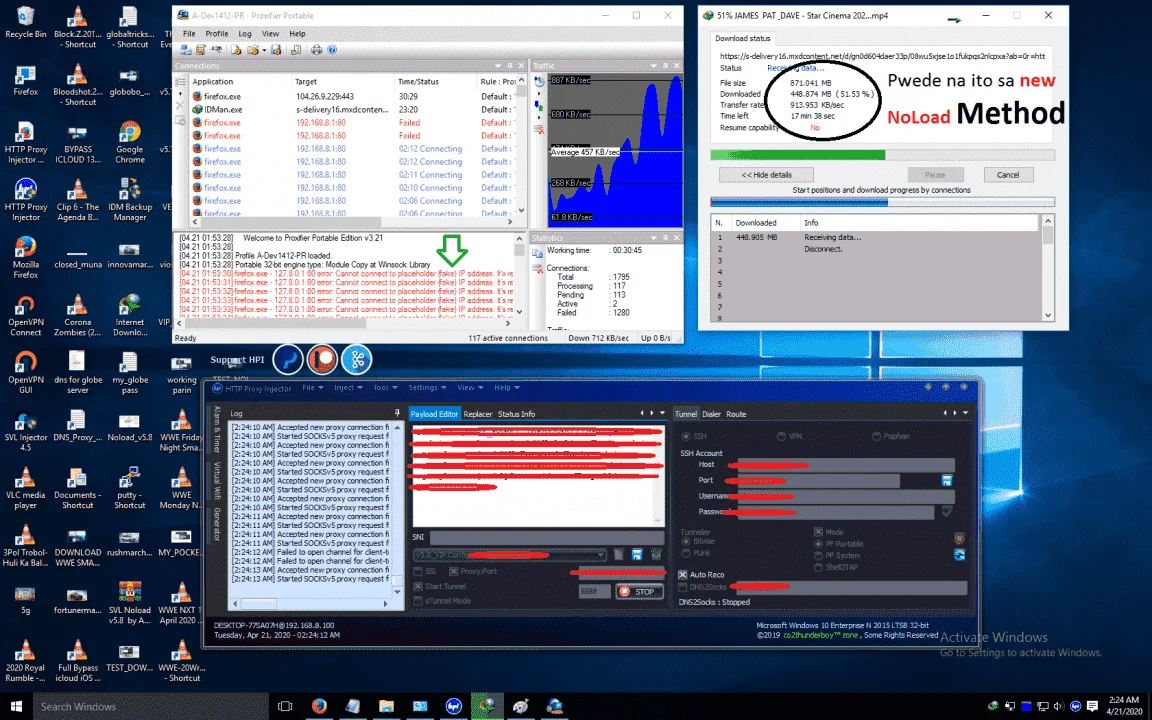
Task: Click the blue refresh icon in Tunnel panel
Action: (x=959, y=555)
